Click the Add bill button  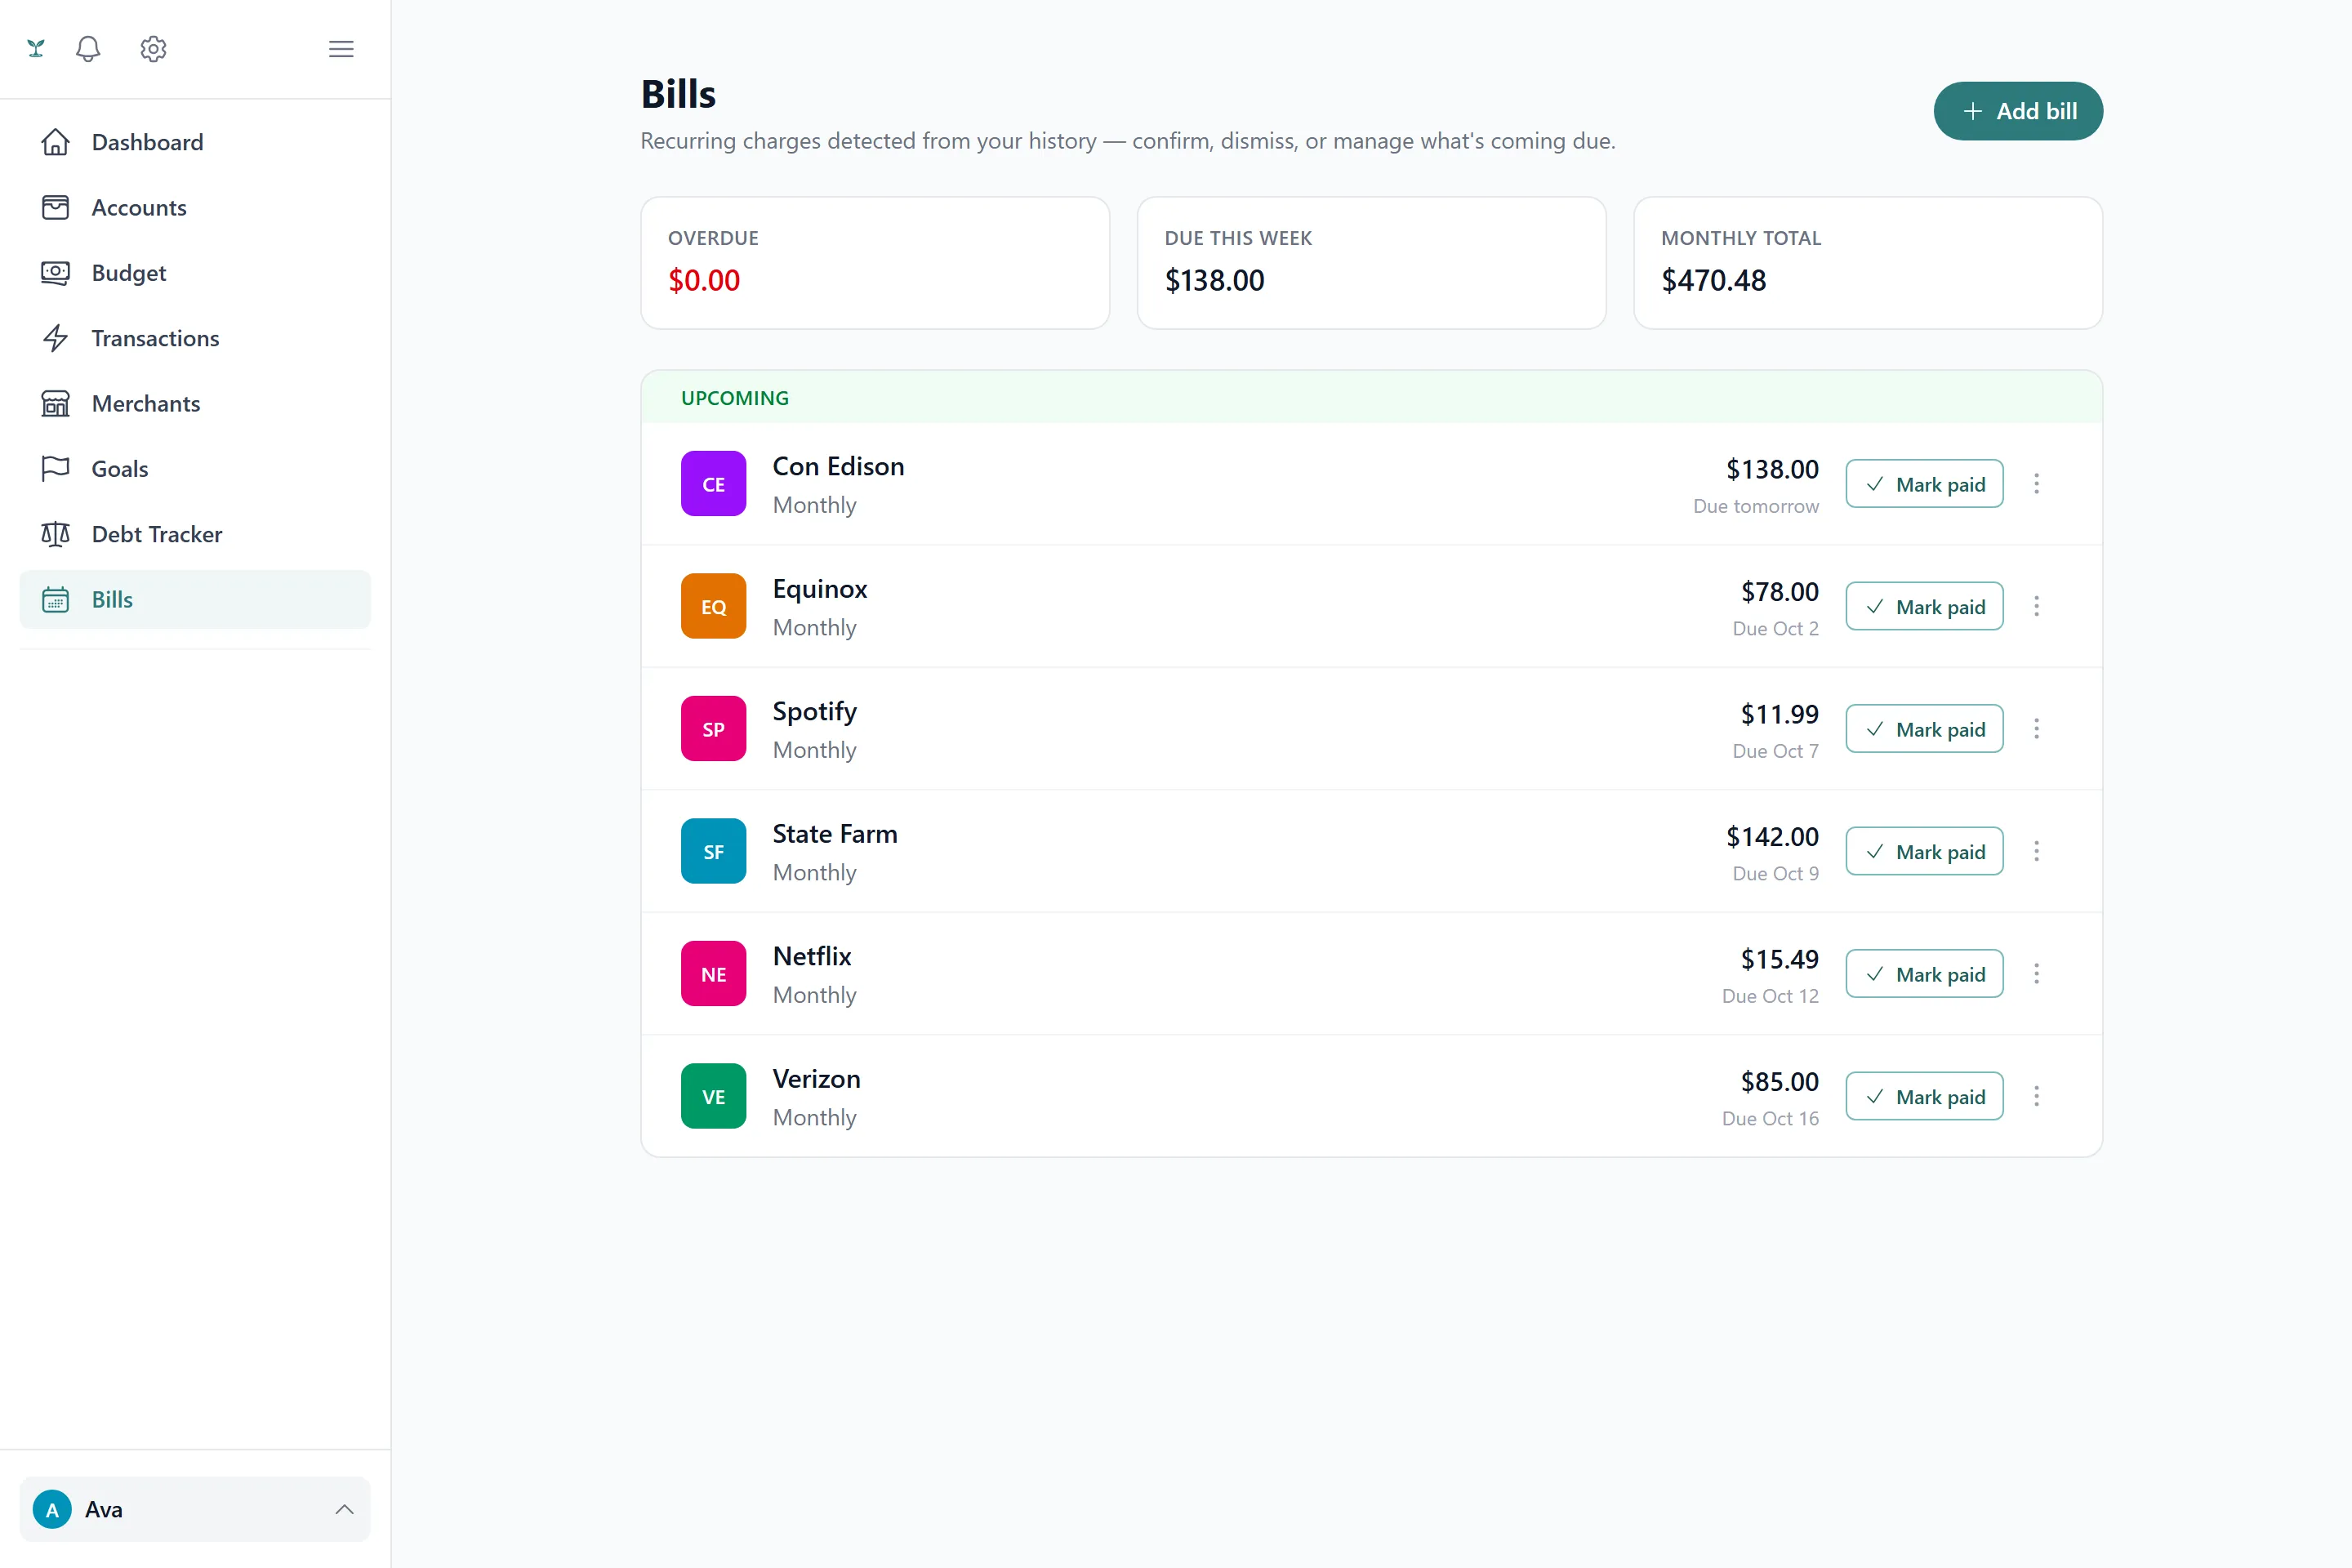tap(2018, 111)
